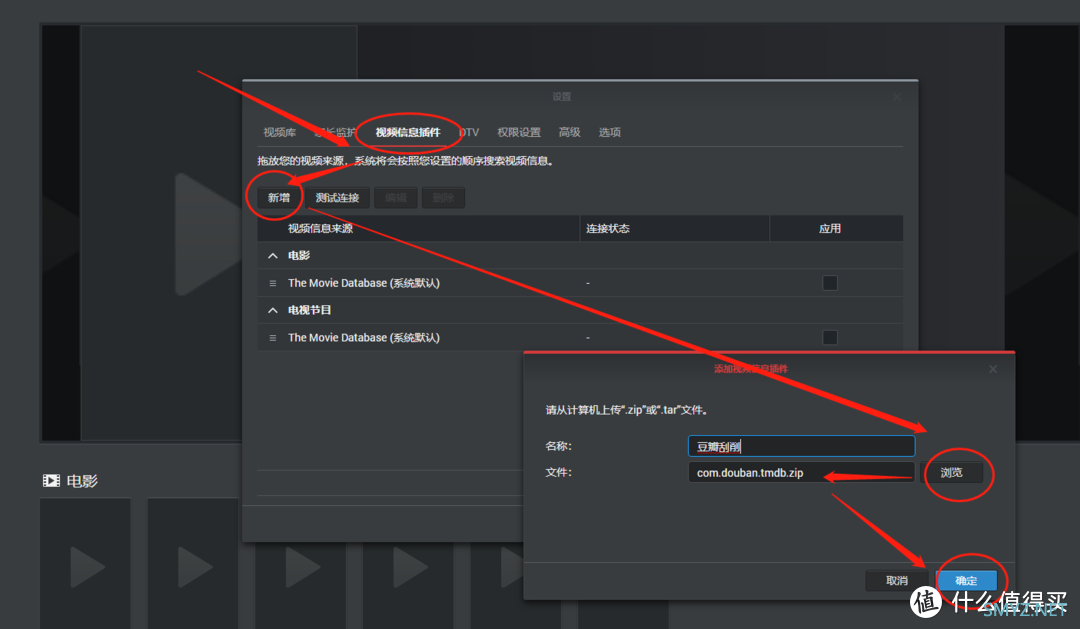This screenshot has width=1080, height=629.
Task: Close the 添加视频信息插件 dialog with X
Action: pyautogui.click(x=993, y=369)
